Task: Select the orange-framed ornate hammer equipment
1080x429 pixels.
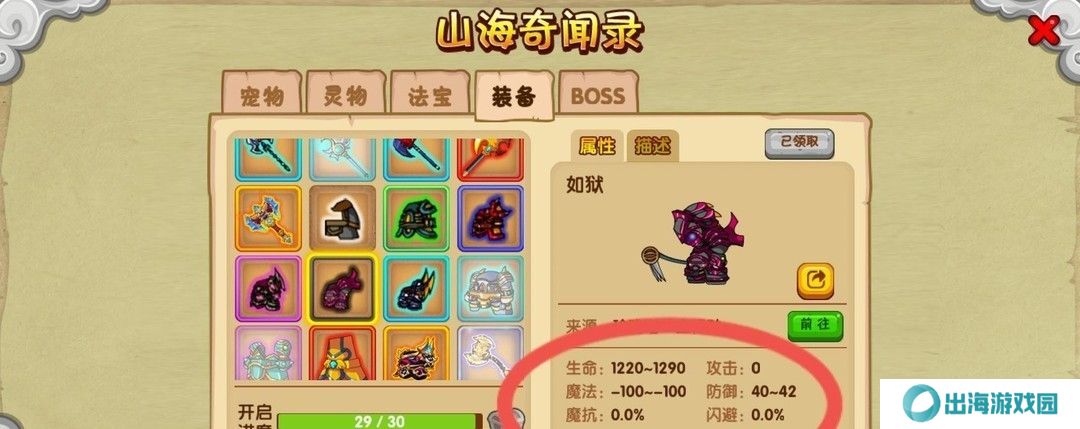Action: pos(268,218)
